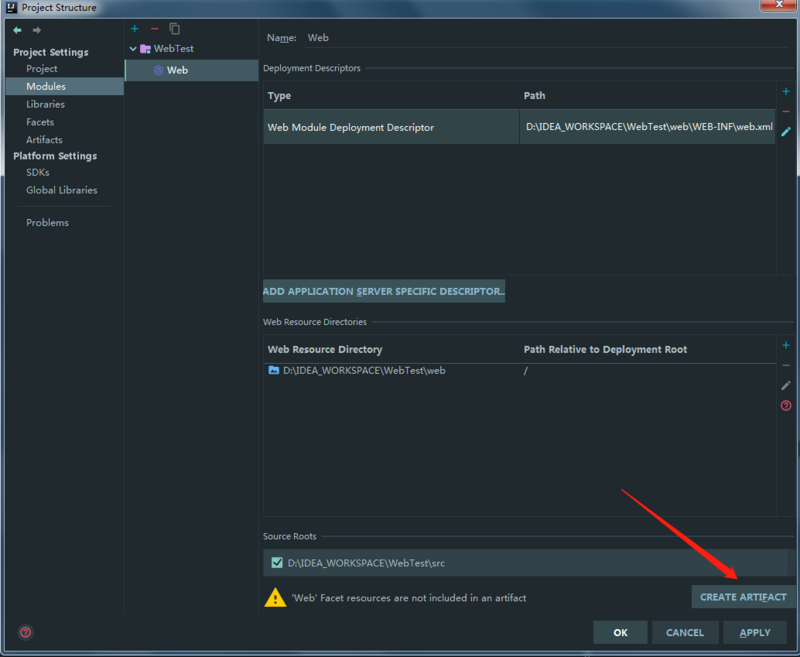Select the WebTest module in tree
Screen dimensions: 800x657
click(x=173, y=49)
